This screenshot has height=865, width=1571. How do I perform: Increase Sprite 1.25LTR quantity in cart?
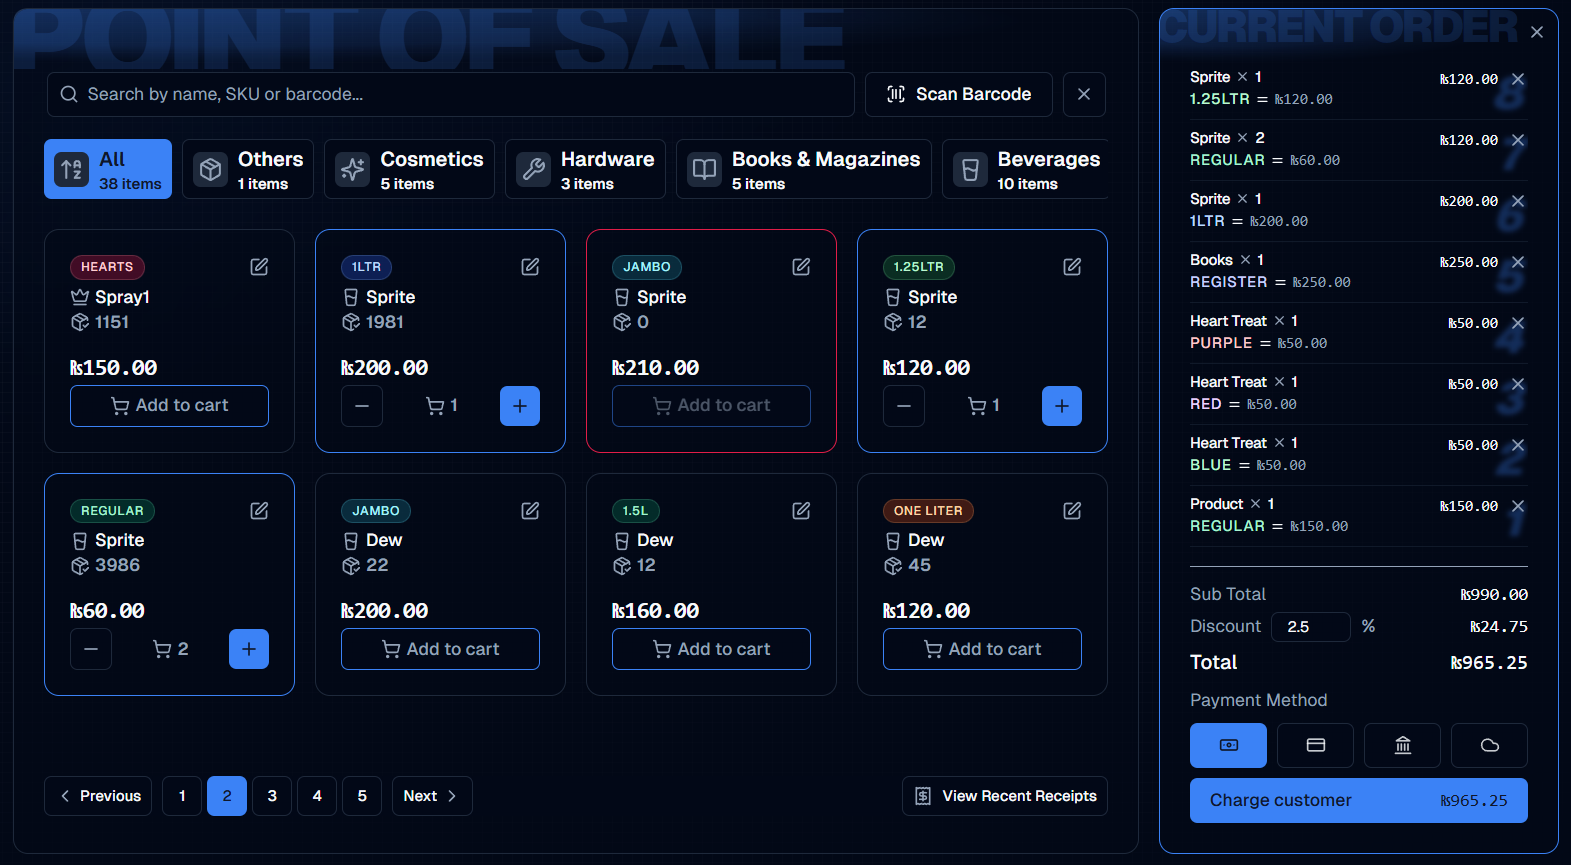click(1062, 406)
